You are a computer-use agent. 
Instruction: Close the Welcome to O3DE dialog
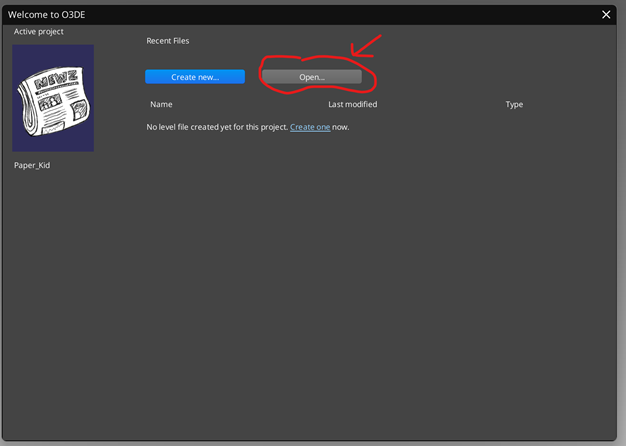pyautogui.click(x=606, y=15)
